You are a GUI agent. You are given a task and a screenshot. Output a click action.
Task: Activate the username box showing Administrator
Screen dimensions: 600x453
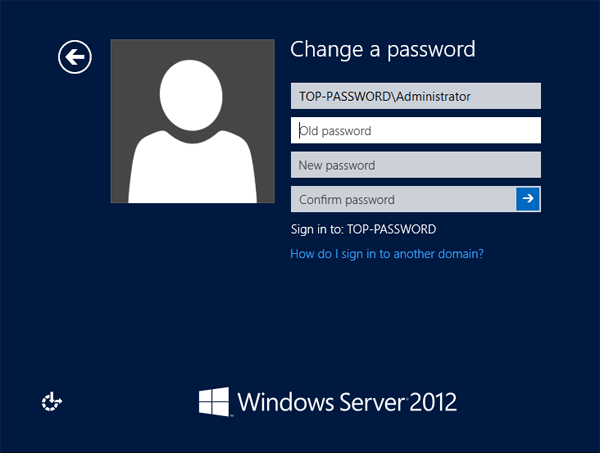415,96
